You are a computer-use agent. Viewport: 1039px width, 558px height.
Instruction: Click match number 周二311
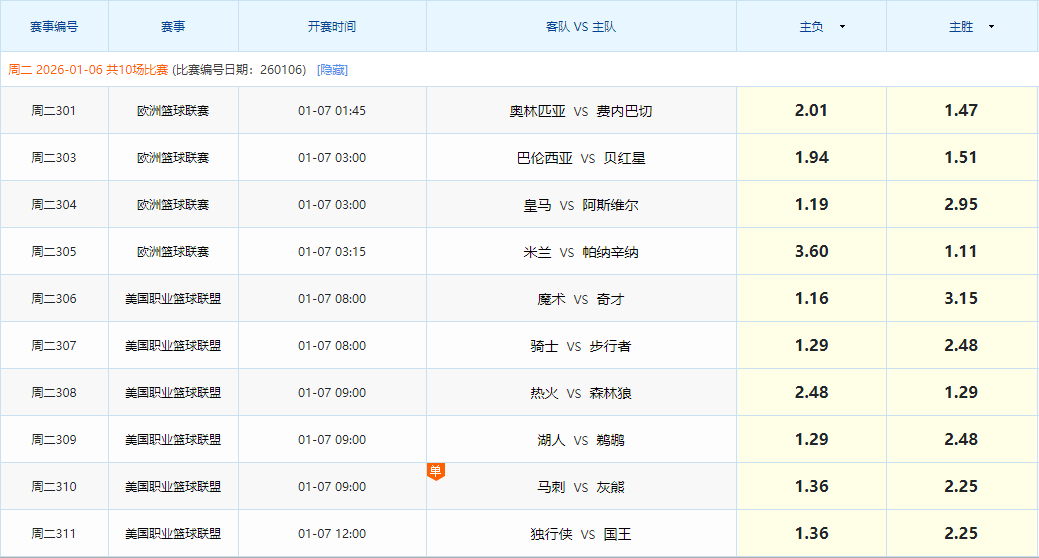pos(54,534)
